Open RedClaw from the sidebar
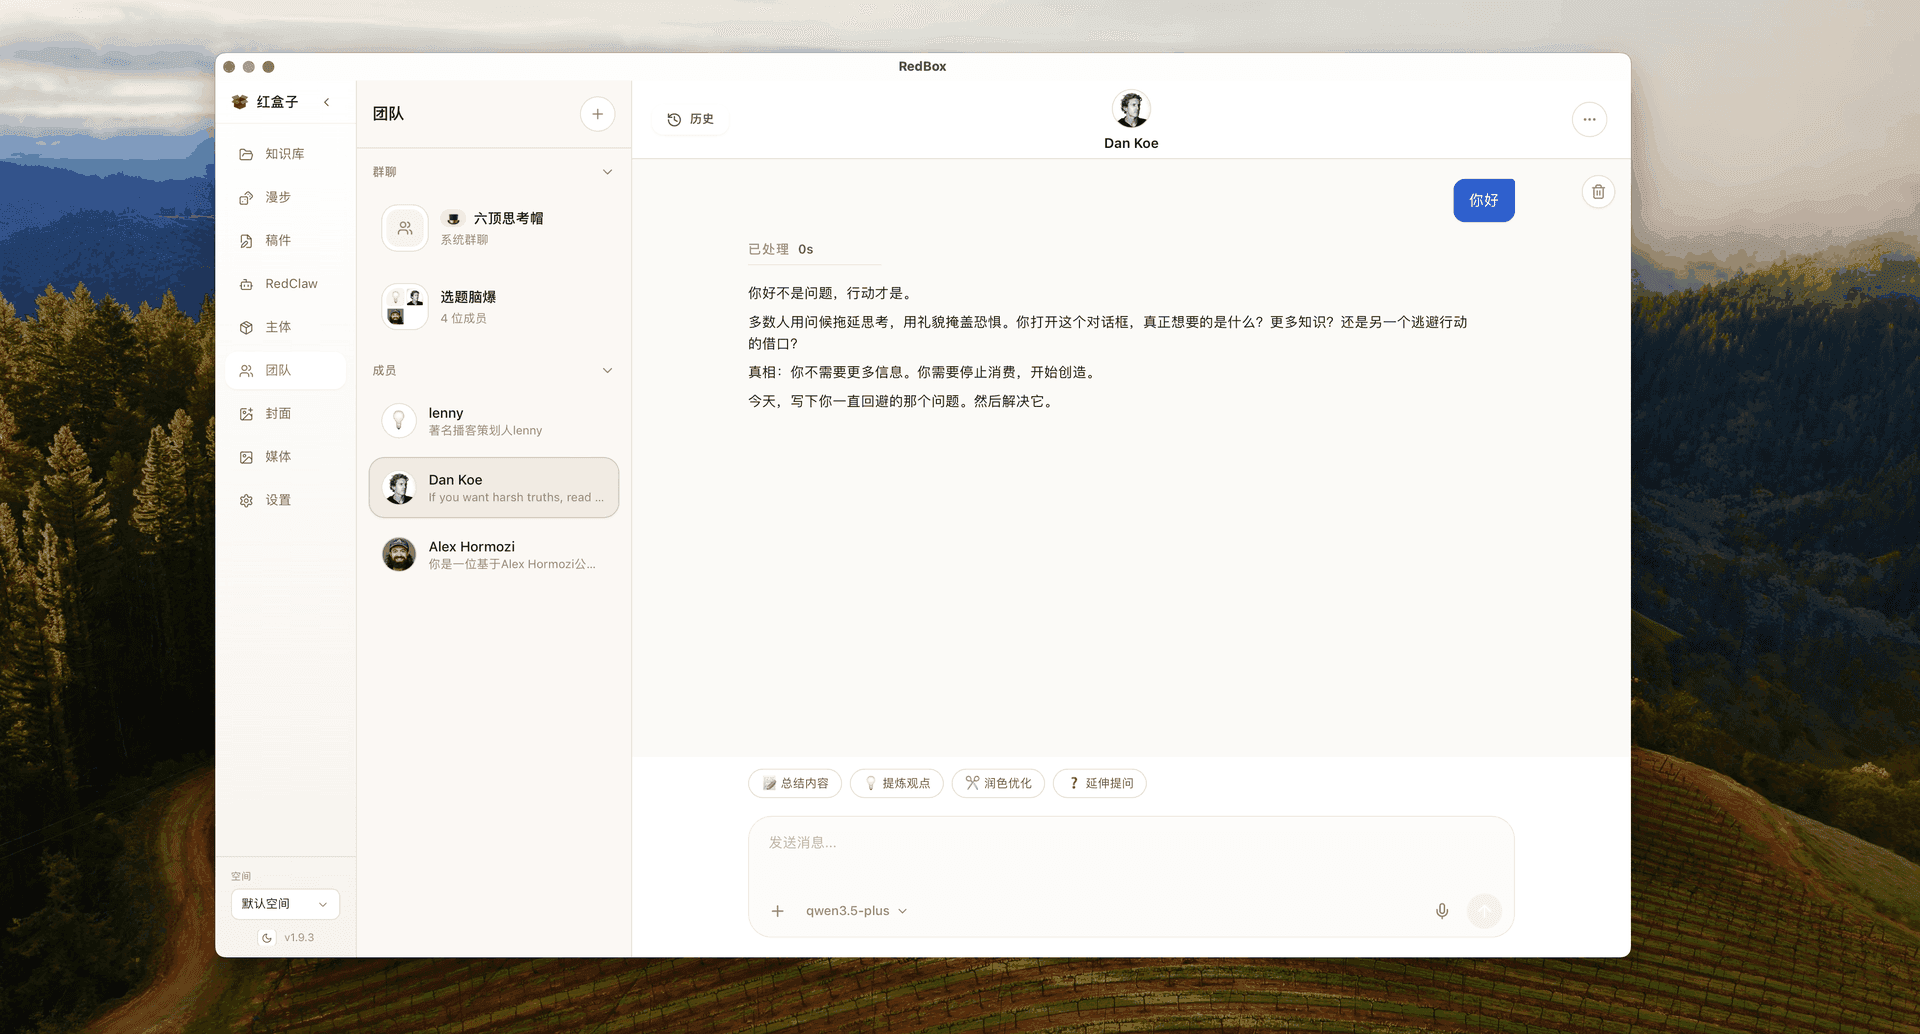The image size is (1920, 1034). (x=284, y=283)
